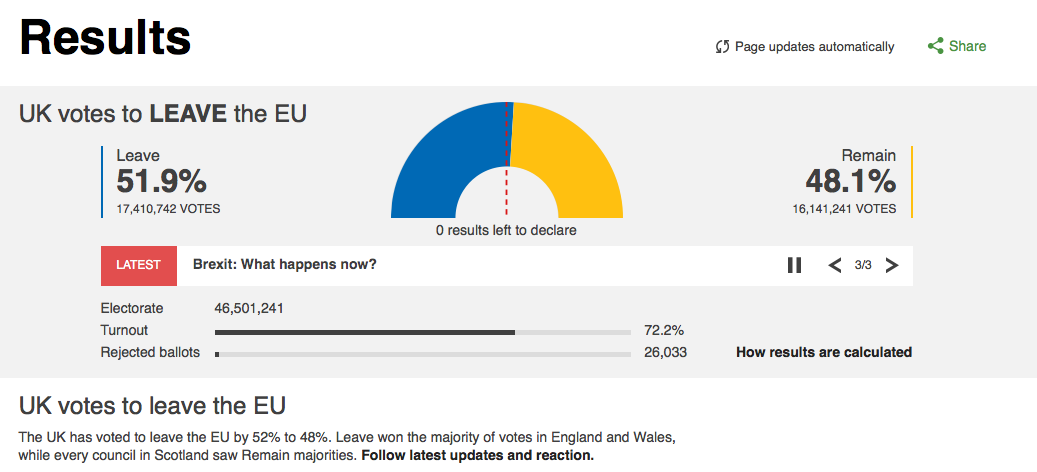Click the Electorate 46,501,241 value
Viewport: 1037px width, 472px height.
click(x=249, y=308)
